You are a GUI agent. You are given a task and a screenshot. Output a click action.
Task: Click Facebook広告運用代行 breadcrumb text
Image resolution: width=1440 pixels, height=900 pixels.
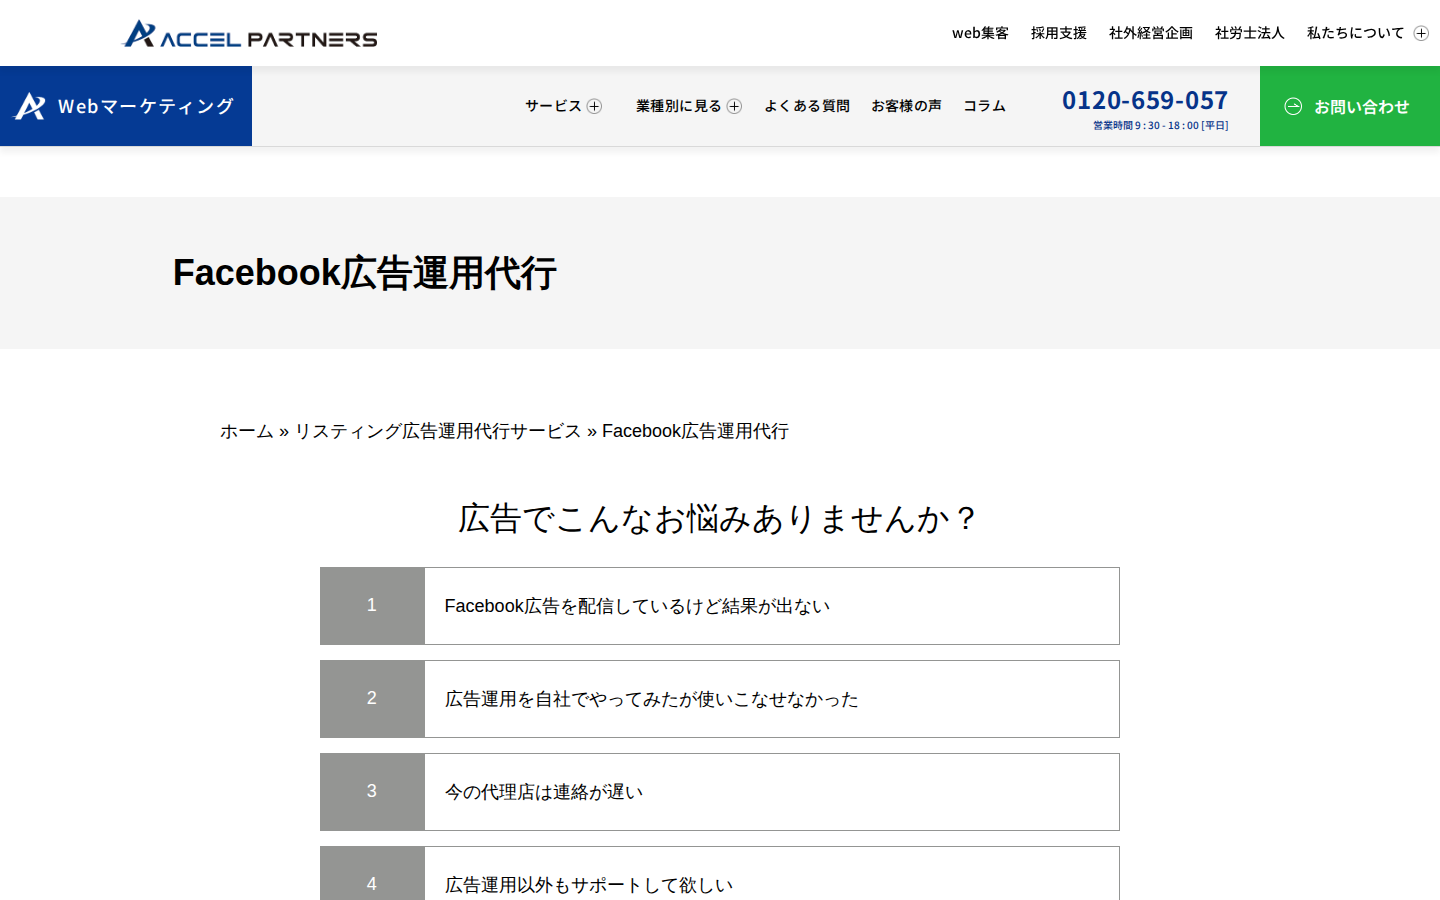[695, 431]
